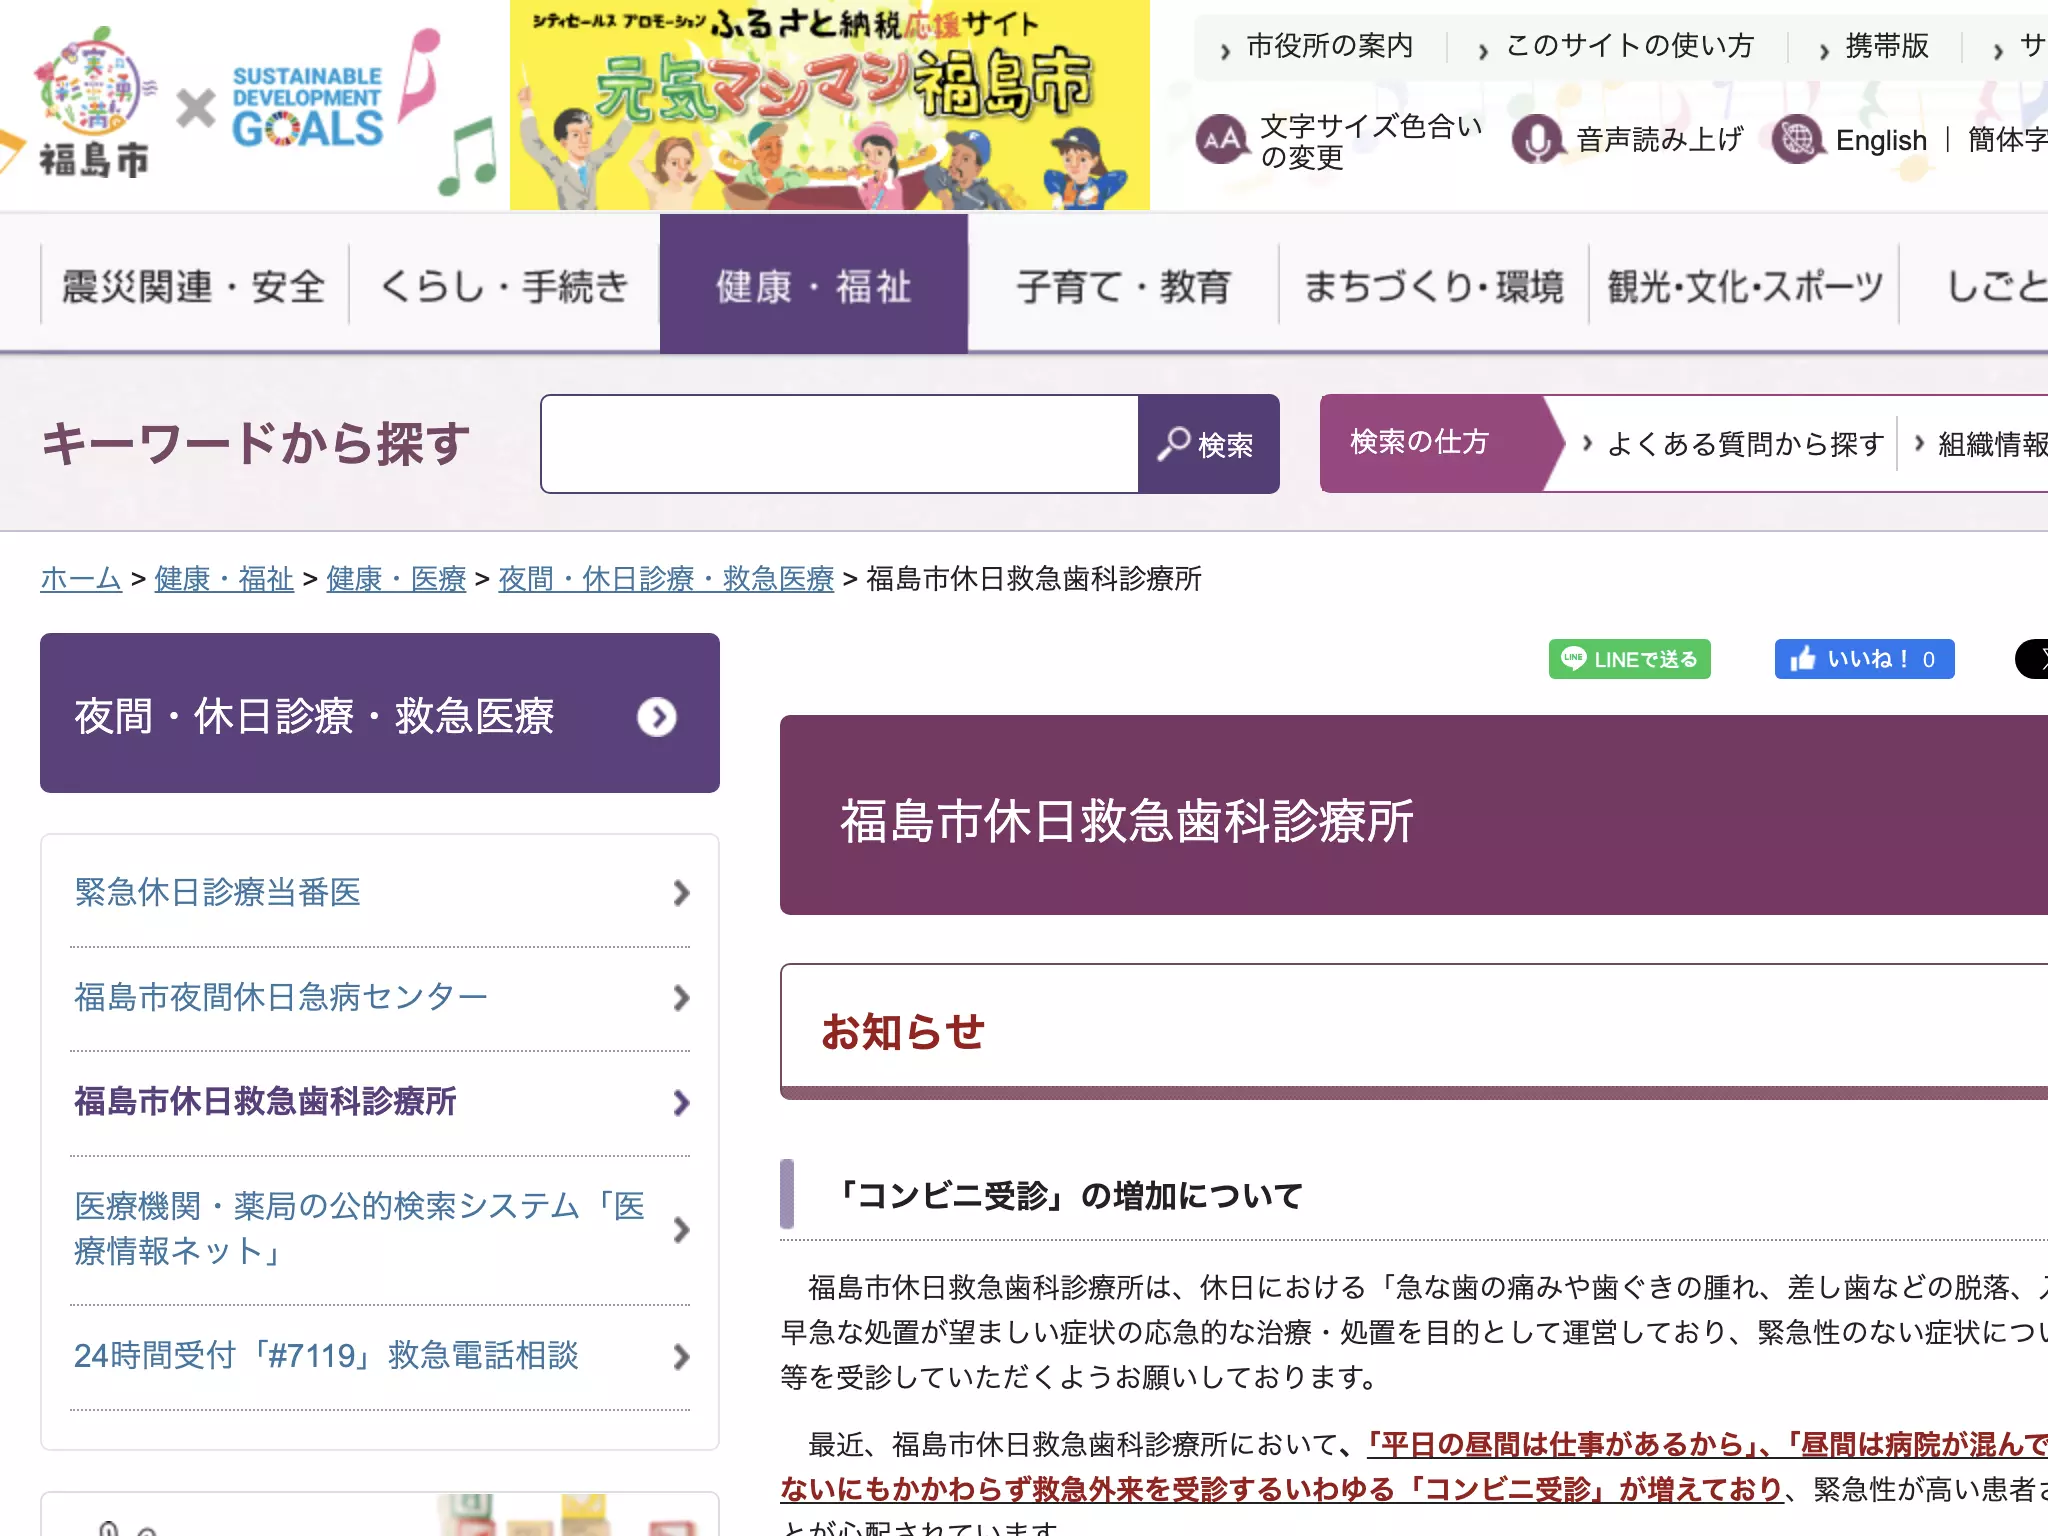Viewport: 2048px width, 1536px height.
Task: Go to ホーム breadcrumb link
Action: (81, 578)
